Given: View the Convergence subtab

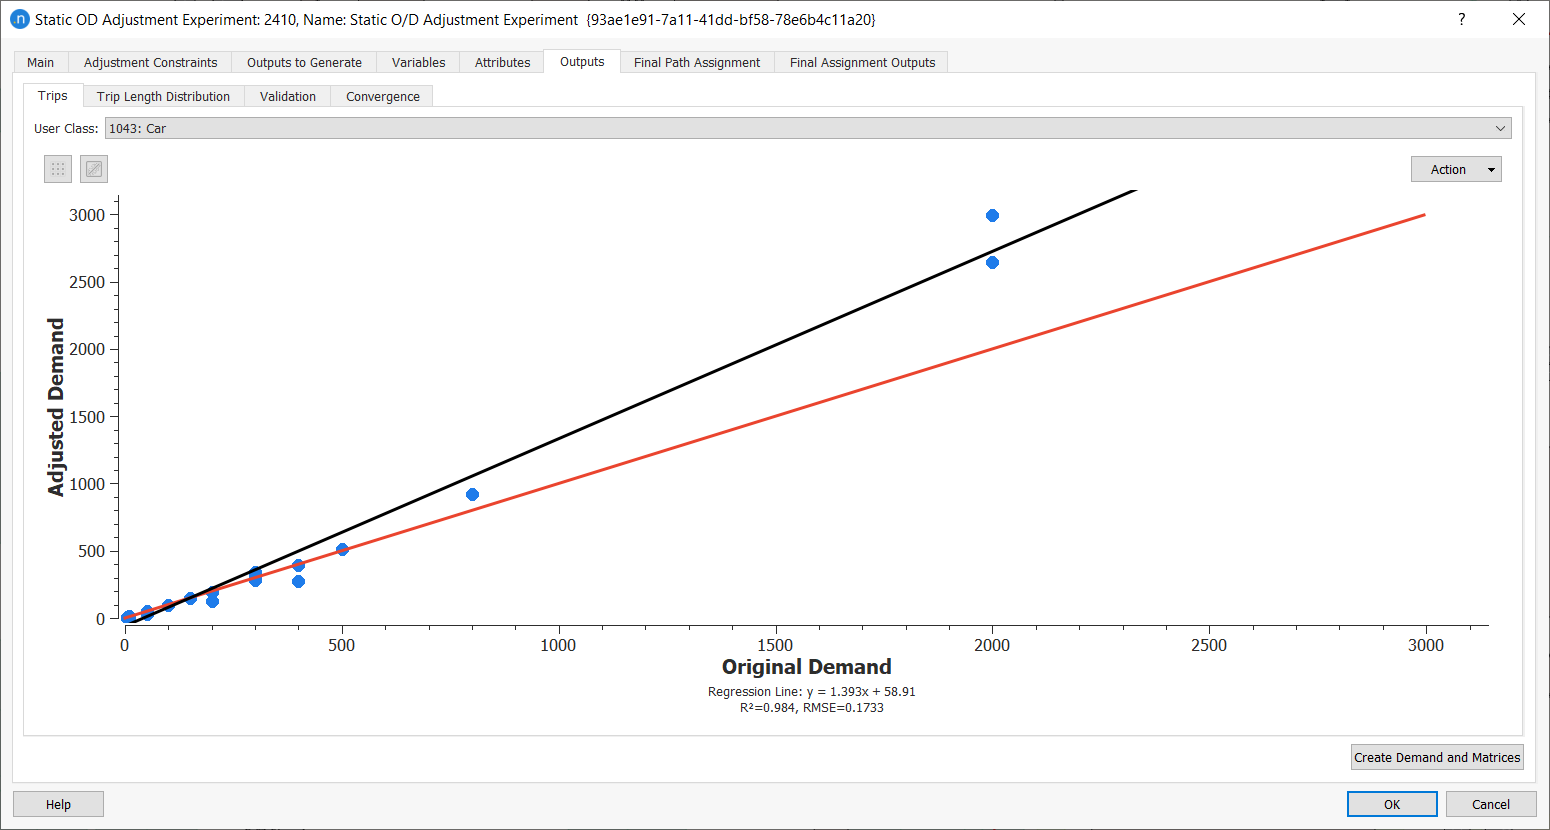Looking at the screenshot, I should (x=383, y=96).
